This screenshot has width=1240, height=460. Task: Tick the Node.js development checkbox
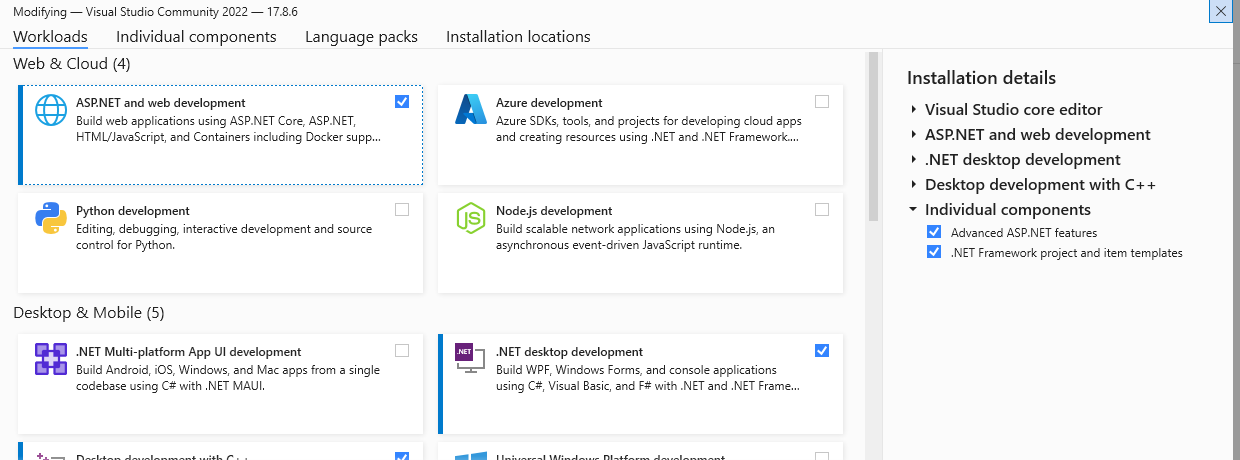[x=822, y=210]
